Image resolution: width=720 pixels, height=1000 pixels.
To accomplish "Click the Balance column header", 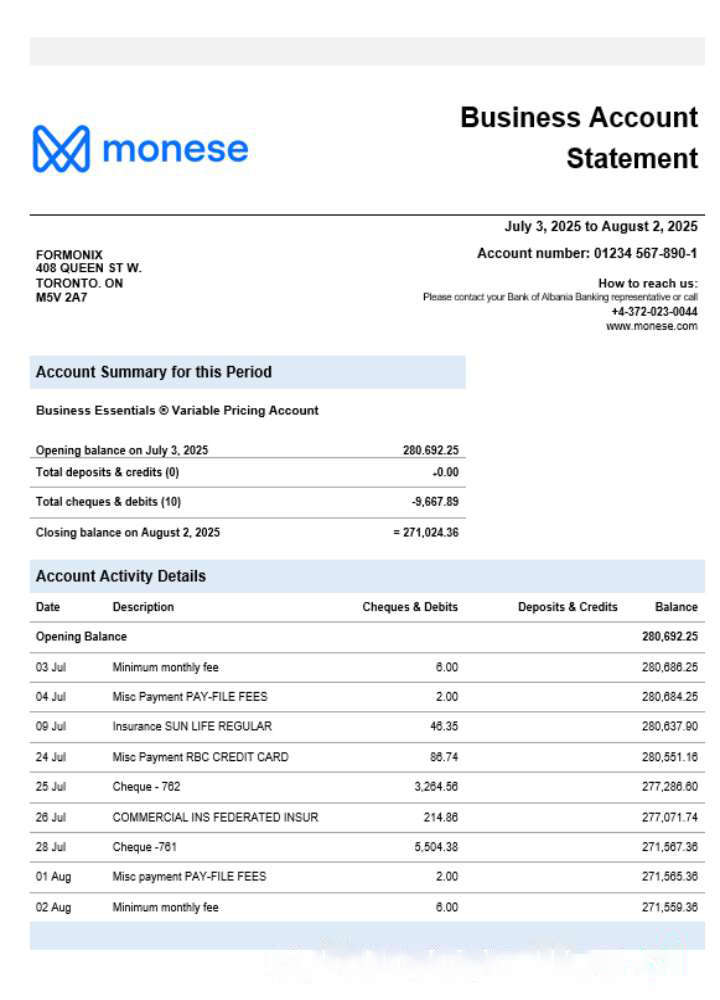I will [x=676, y=607].
